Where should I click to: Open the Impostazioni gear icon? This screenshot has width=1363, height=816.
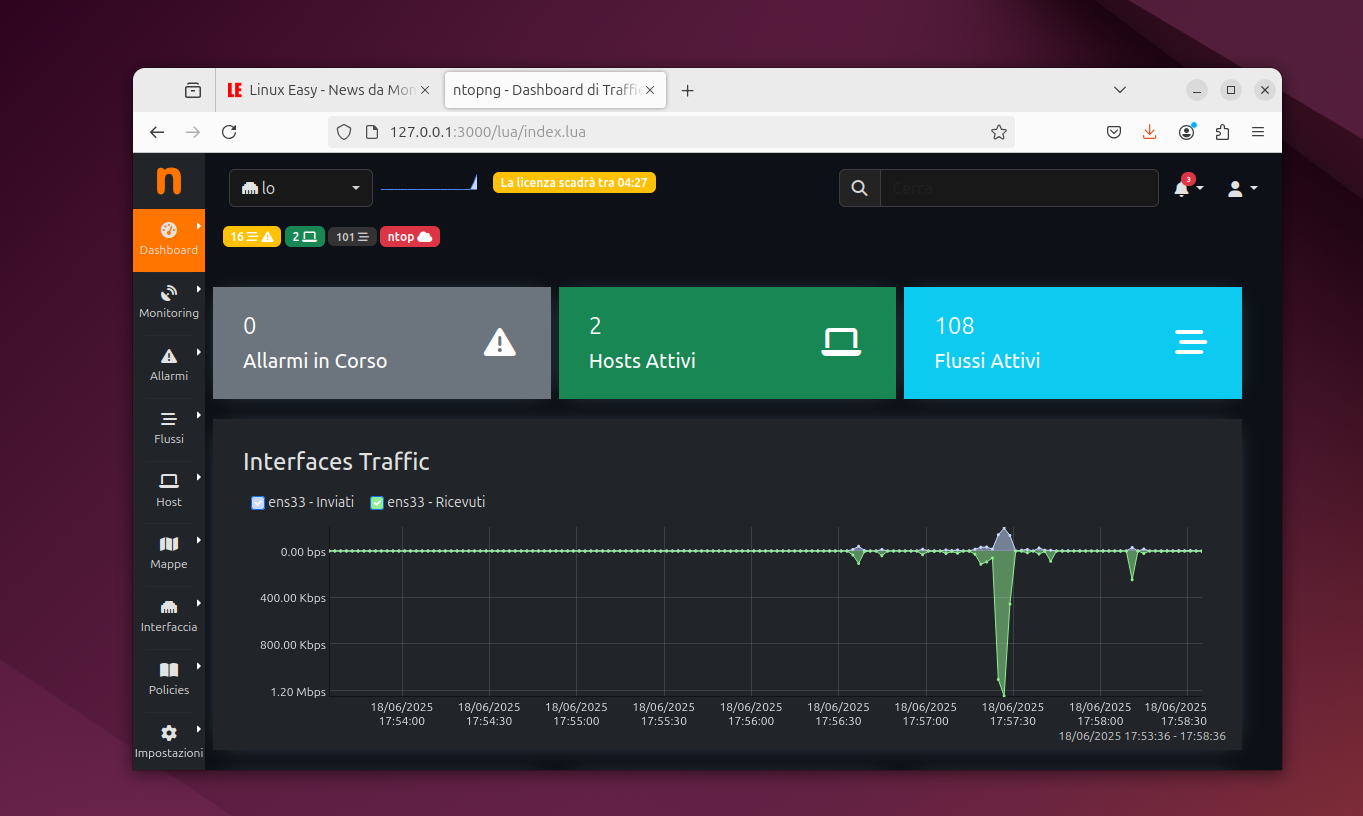click(x=169, y=732)
